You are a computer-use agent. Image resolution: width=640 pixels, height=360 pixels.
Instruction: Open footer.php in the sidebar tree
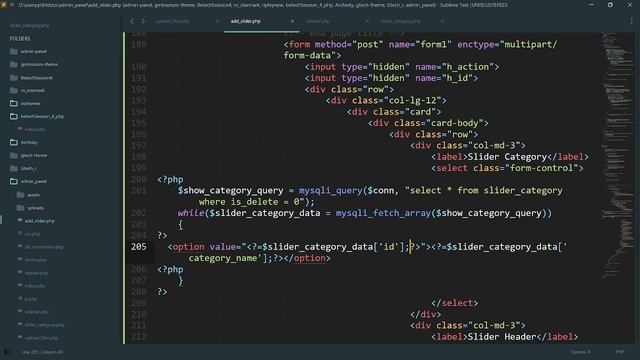(x=36, y=260)
